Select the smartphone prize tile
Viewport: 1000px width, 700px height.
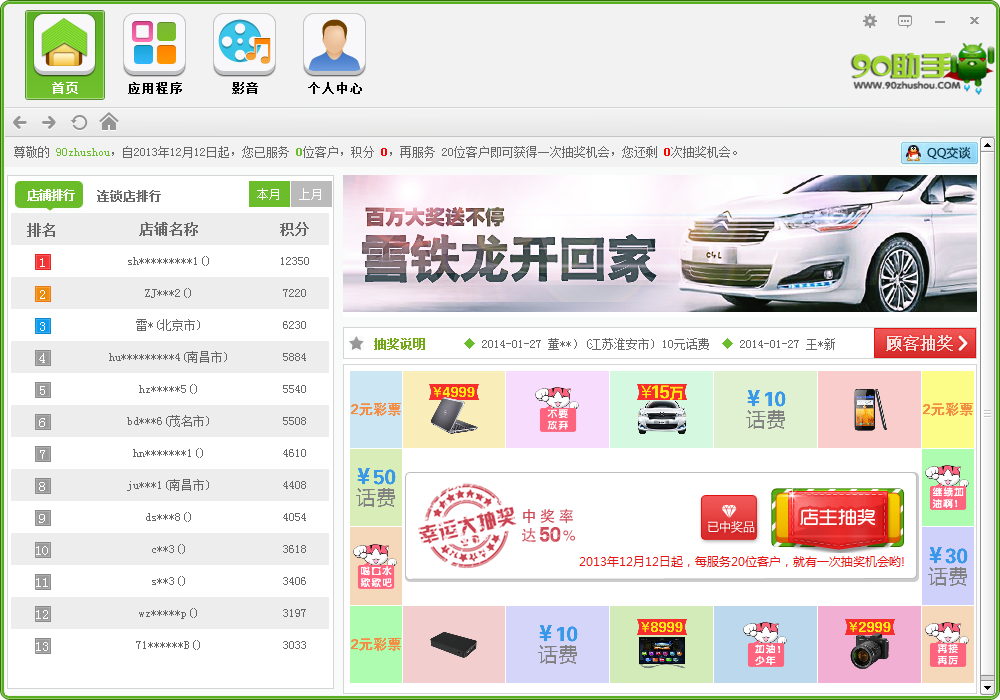869,409
